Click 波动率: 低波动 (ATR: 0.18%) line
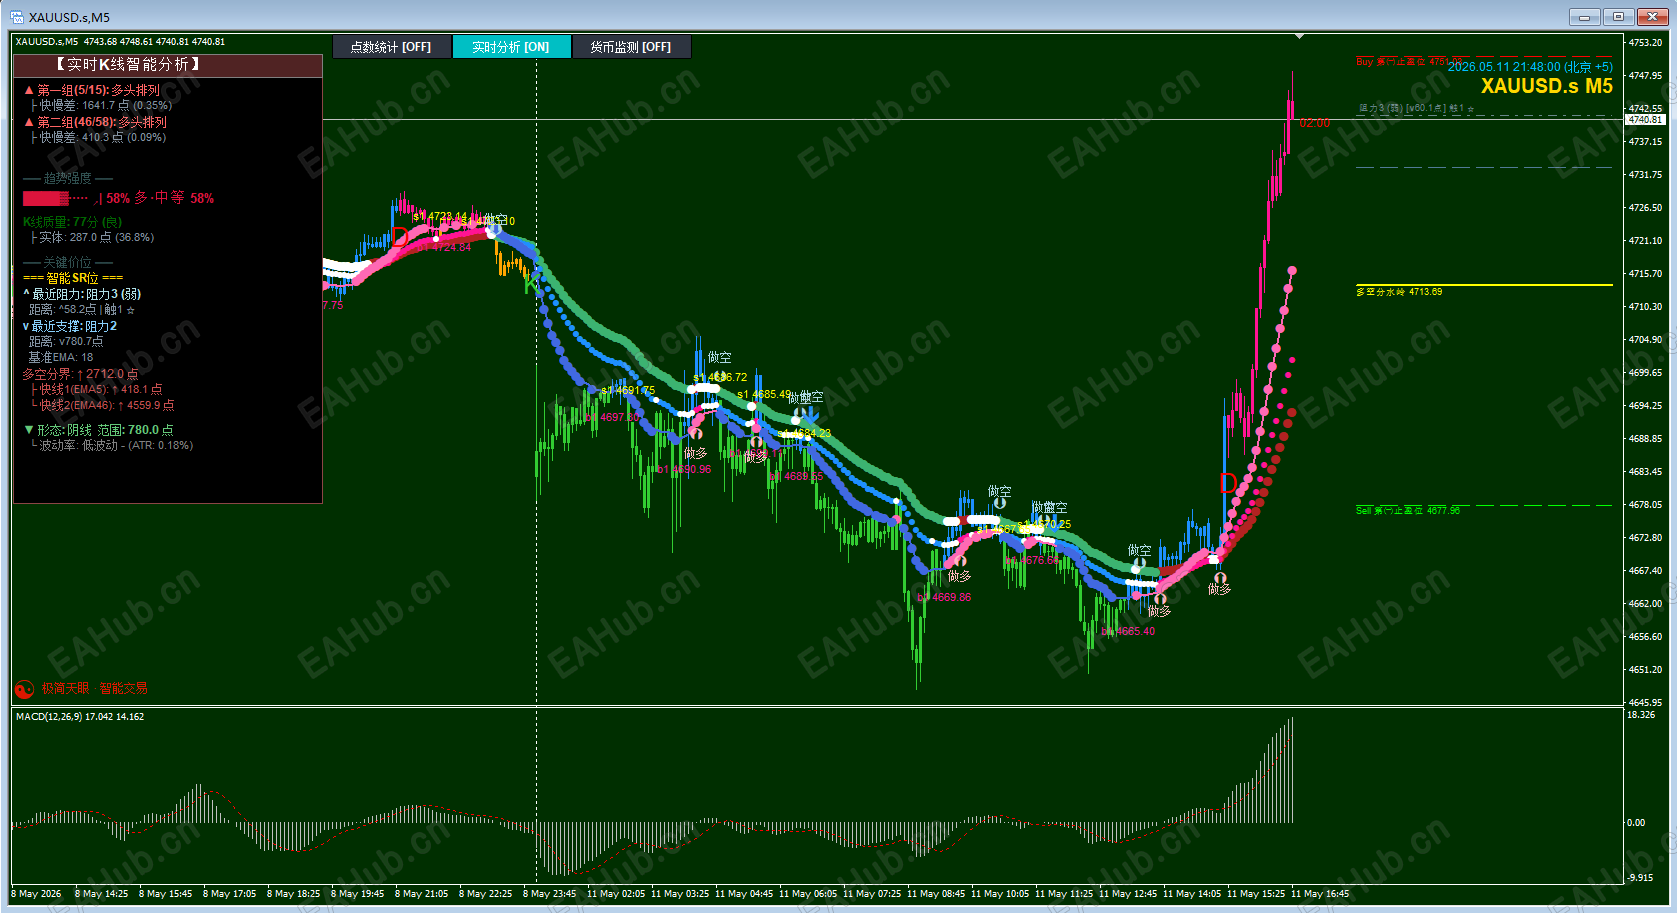1677x913 pixels. tap(111, 445)
